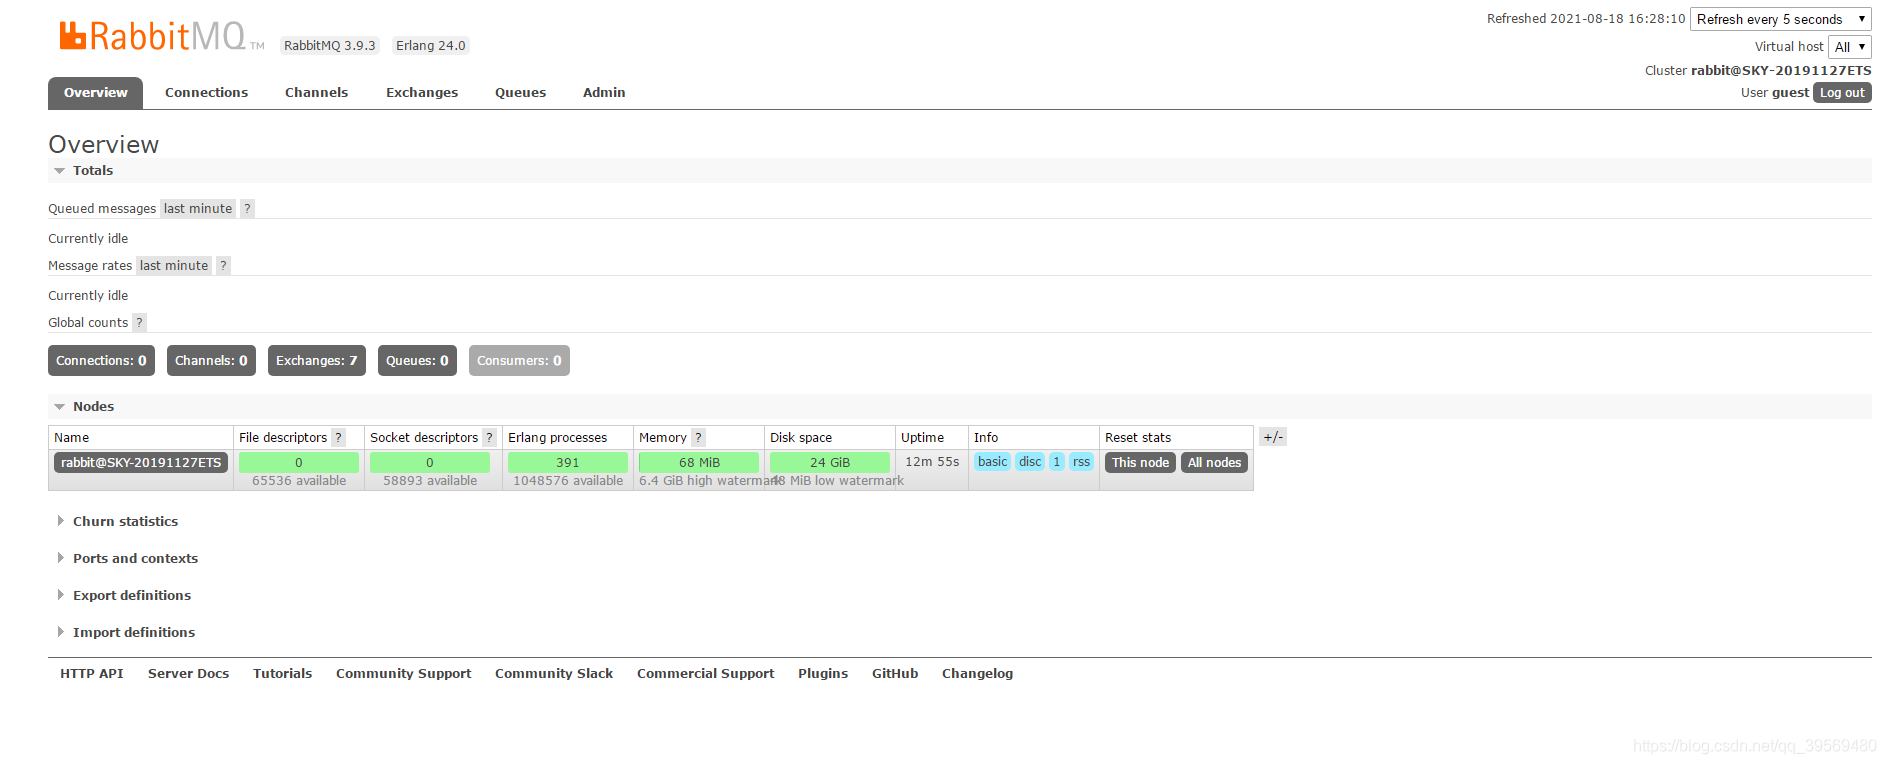Open the Commercial Support link
1886x764 pixels.
point(706,674)
